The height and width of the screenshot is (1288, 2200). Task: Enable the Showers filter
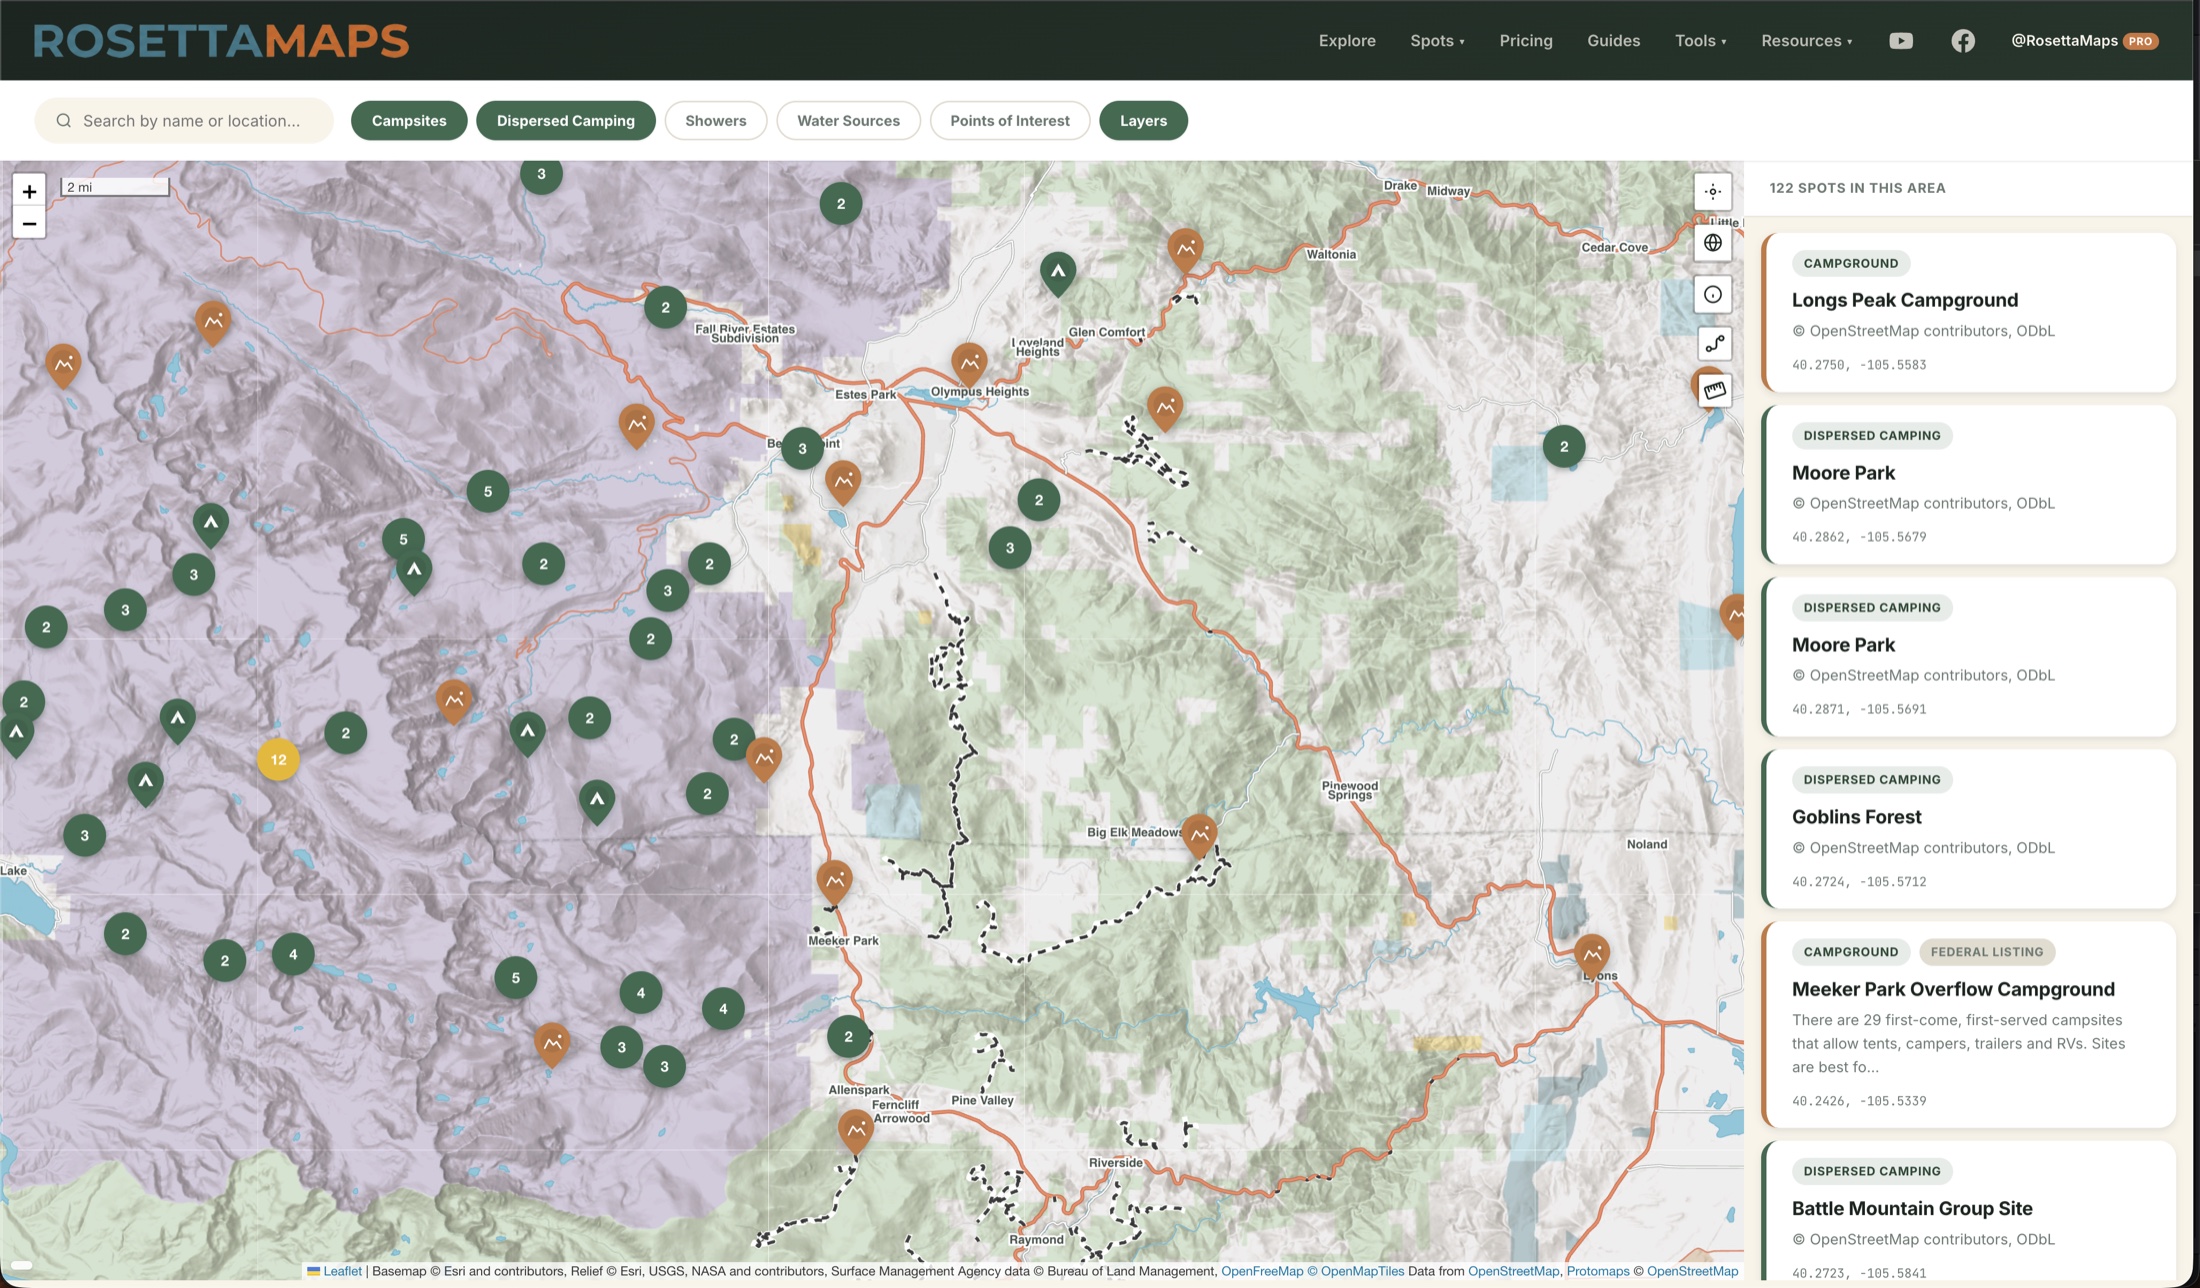(x=715, y=120)
